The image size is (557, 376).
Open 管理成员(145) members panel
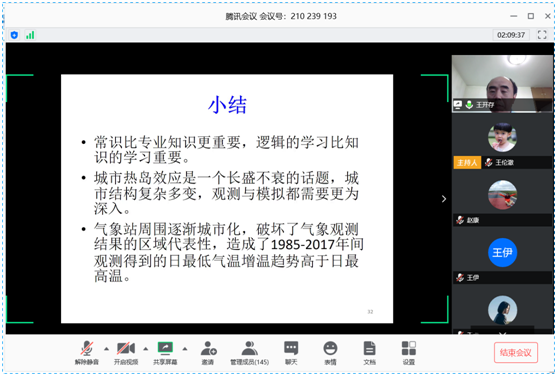point(250,352)
